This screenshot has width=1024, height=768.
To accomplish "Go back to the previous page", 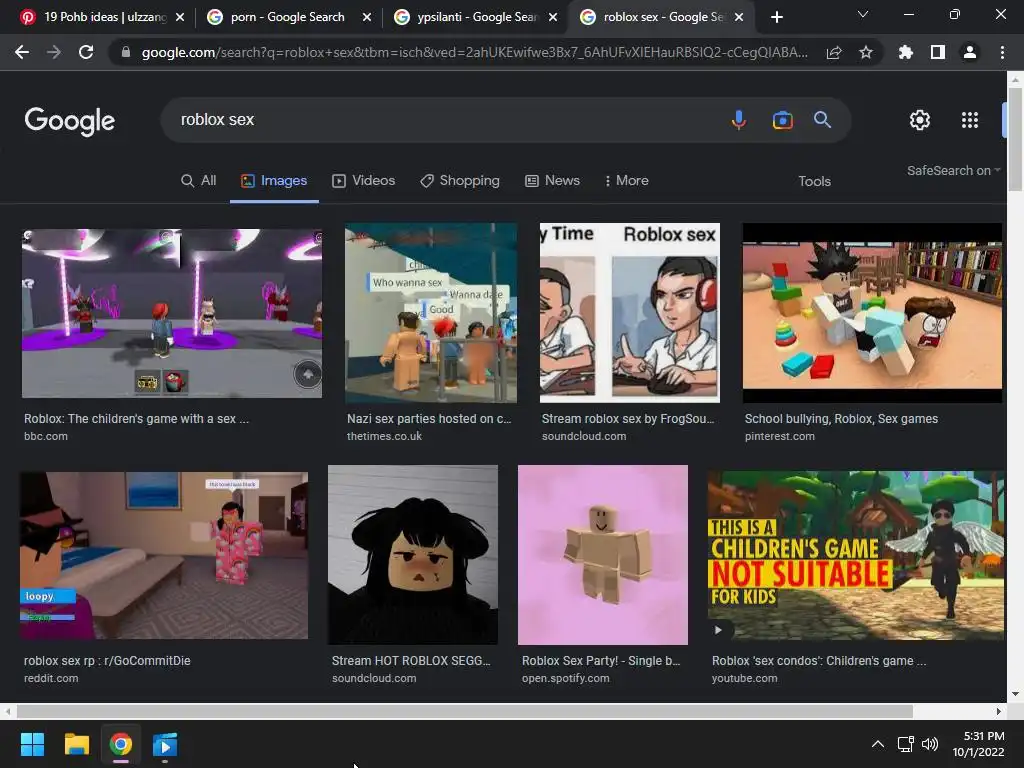I will point(22,52).
